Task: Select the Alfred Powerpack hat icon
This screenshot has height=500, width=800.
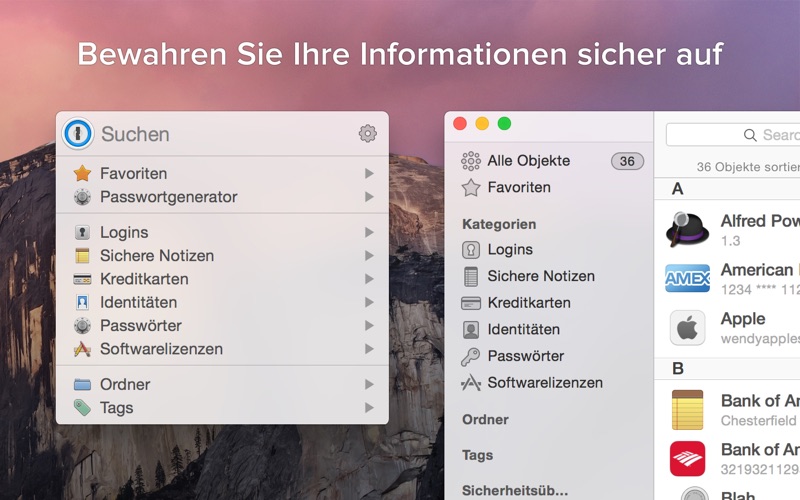Action: point(687,230)
